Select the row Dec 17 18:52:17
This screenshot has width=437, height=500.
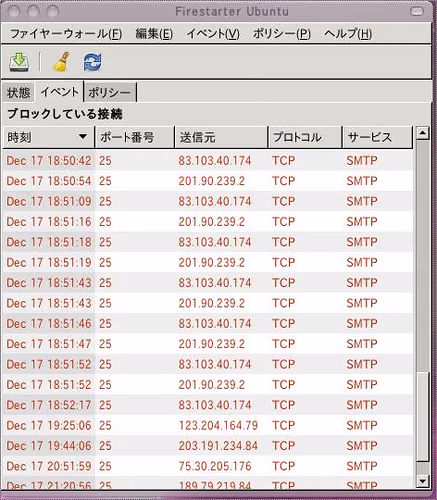pos(208,405)
